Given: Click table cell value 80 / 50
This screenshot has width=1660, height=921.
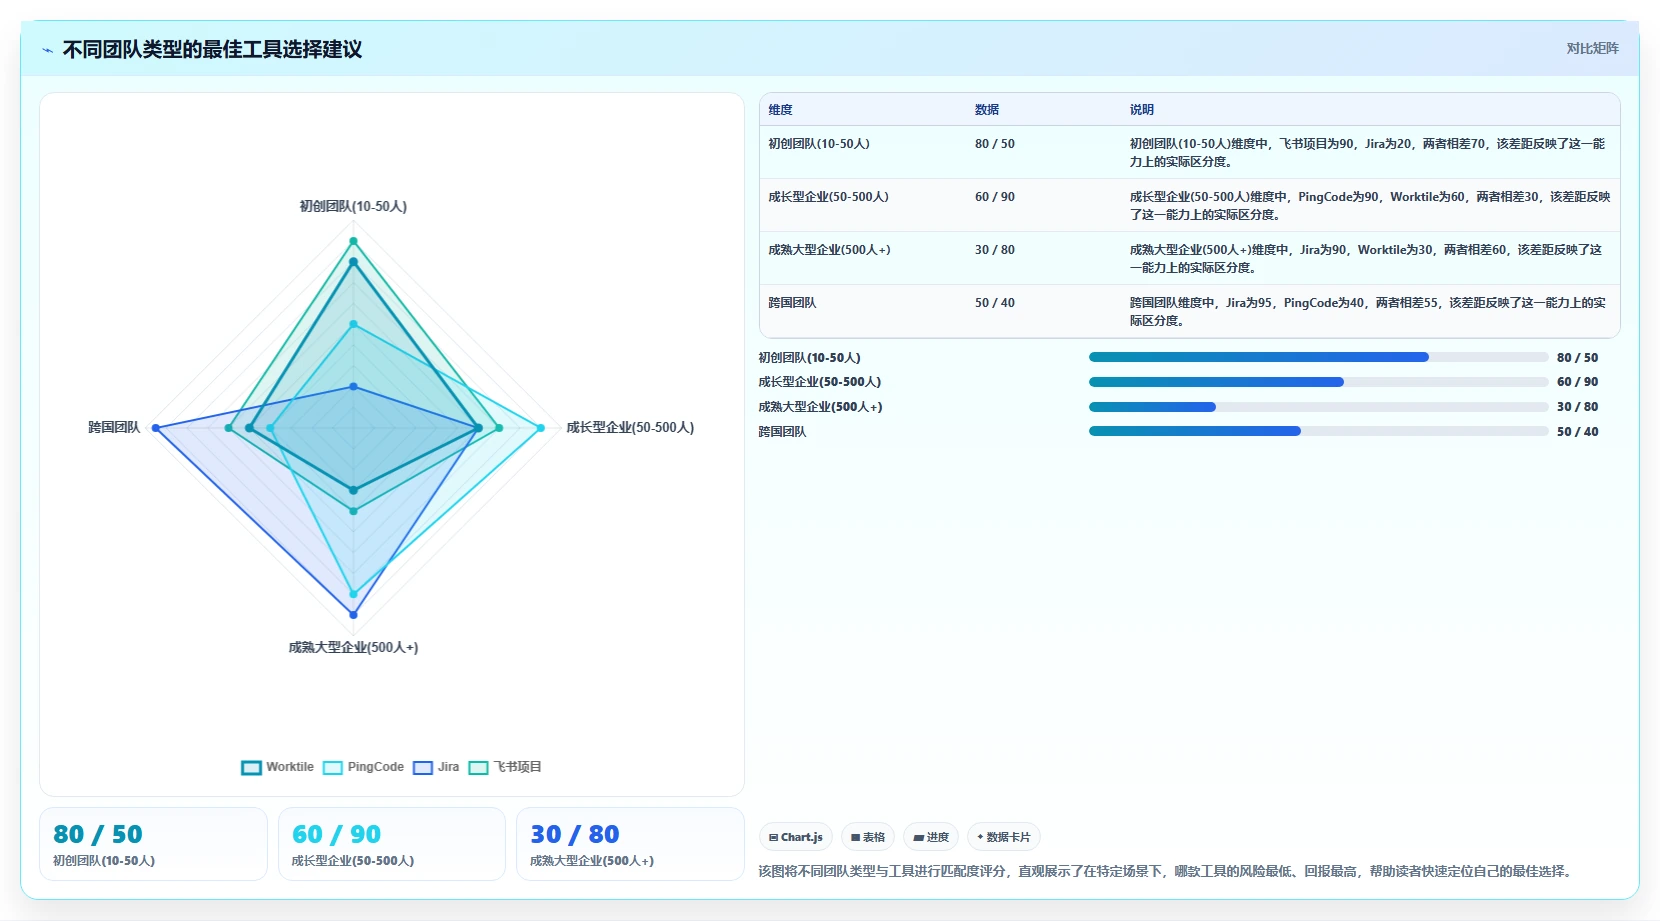Looking at the screenshot, I should (x=995, y=144).
